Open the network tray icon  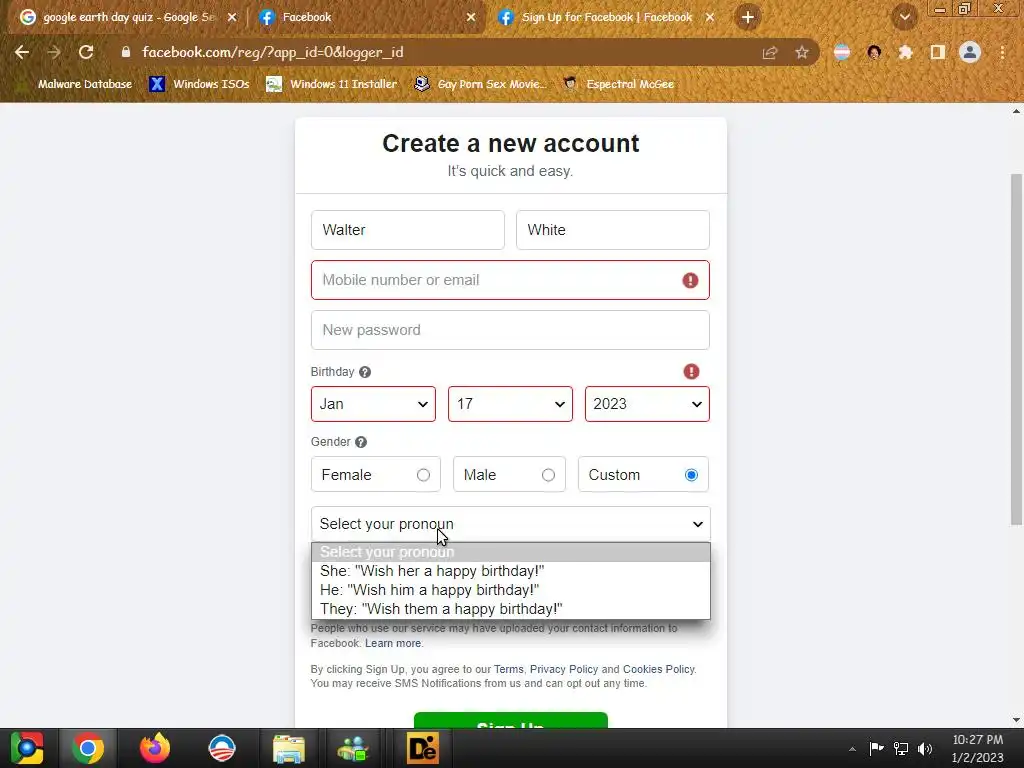901,748
